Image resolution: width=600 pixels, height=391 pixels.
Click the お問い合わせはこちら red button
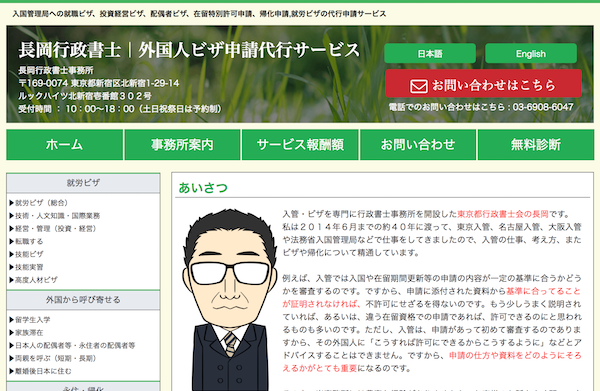(x=483, y=84)
